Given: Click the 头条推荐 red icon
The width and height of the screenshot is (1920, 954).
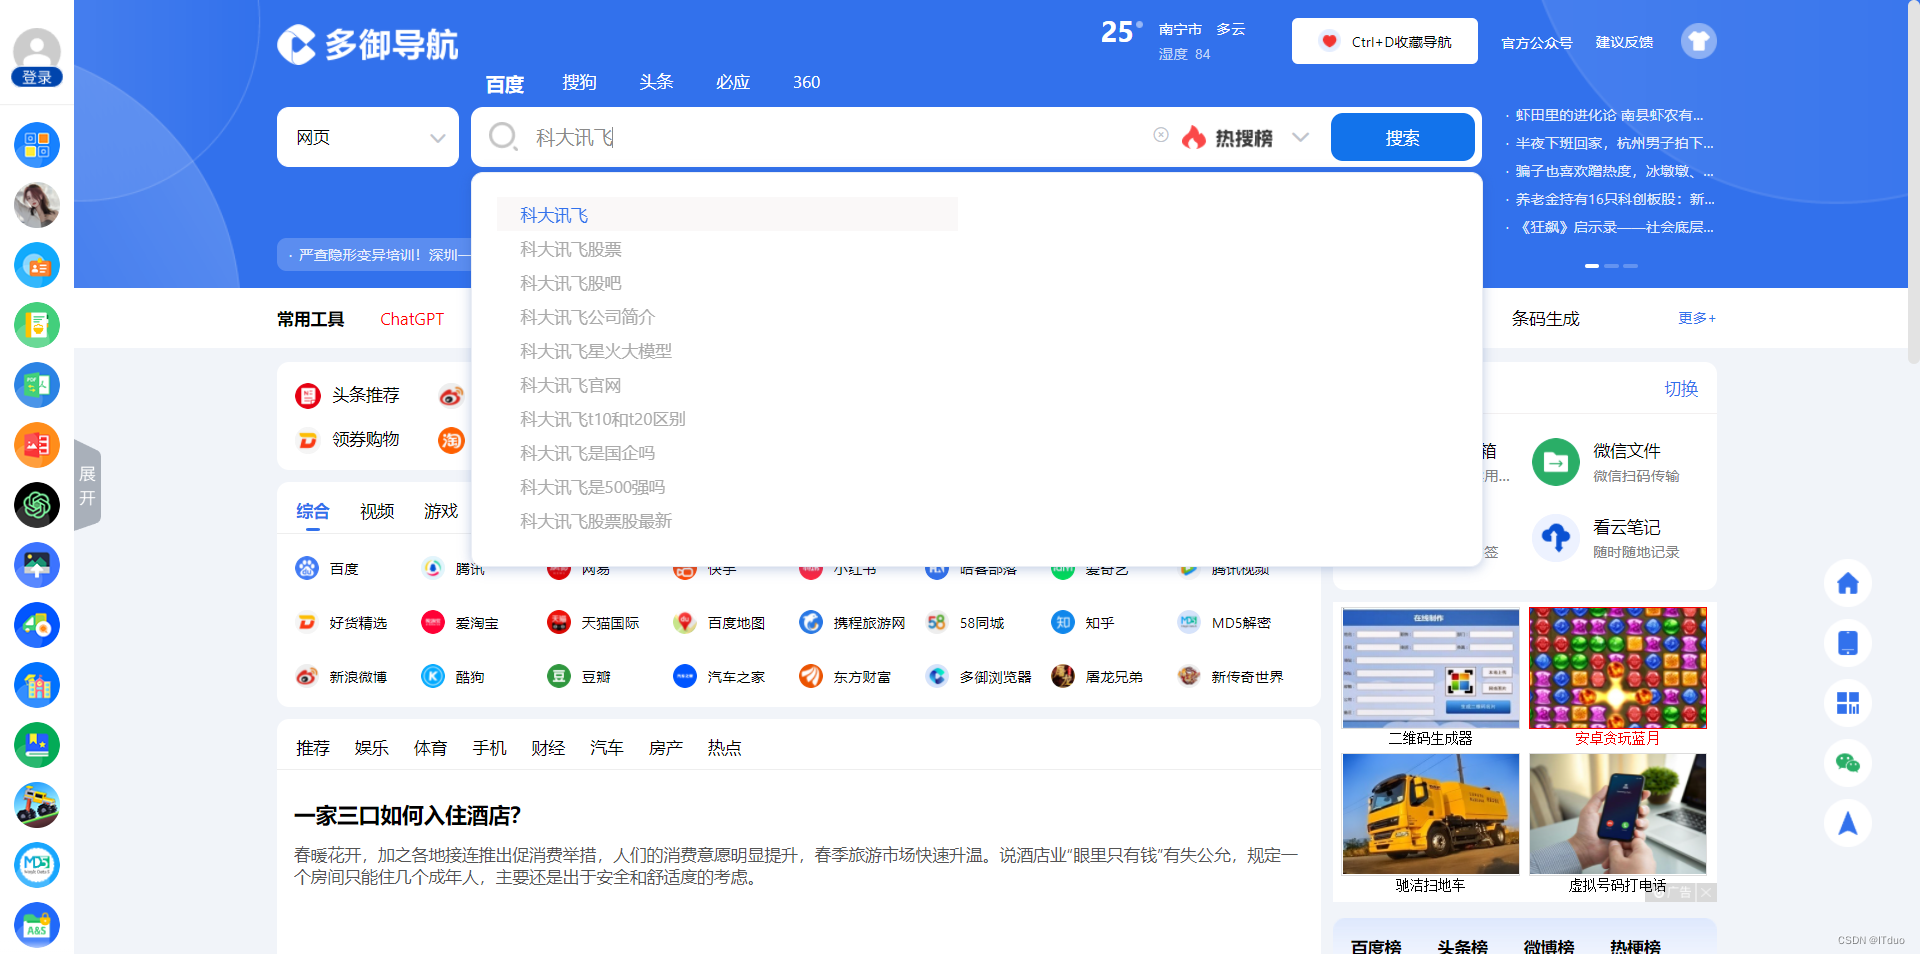Looking at the screenshot, I should tap(308, 396).
